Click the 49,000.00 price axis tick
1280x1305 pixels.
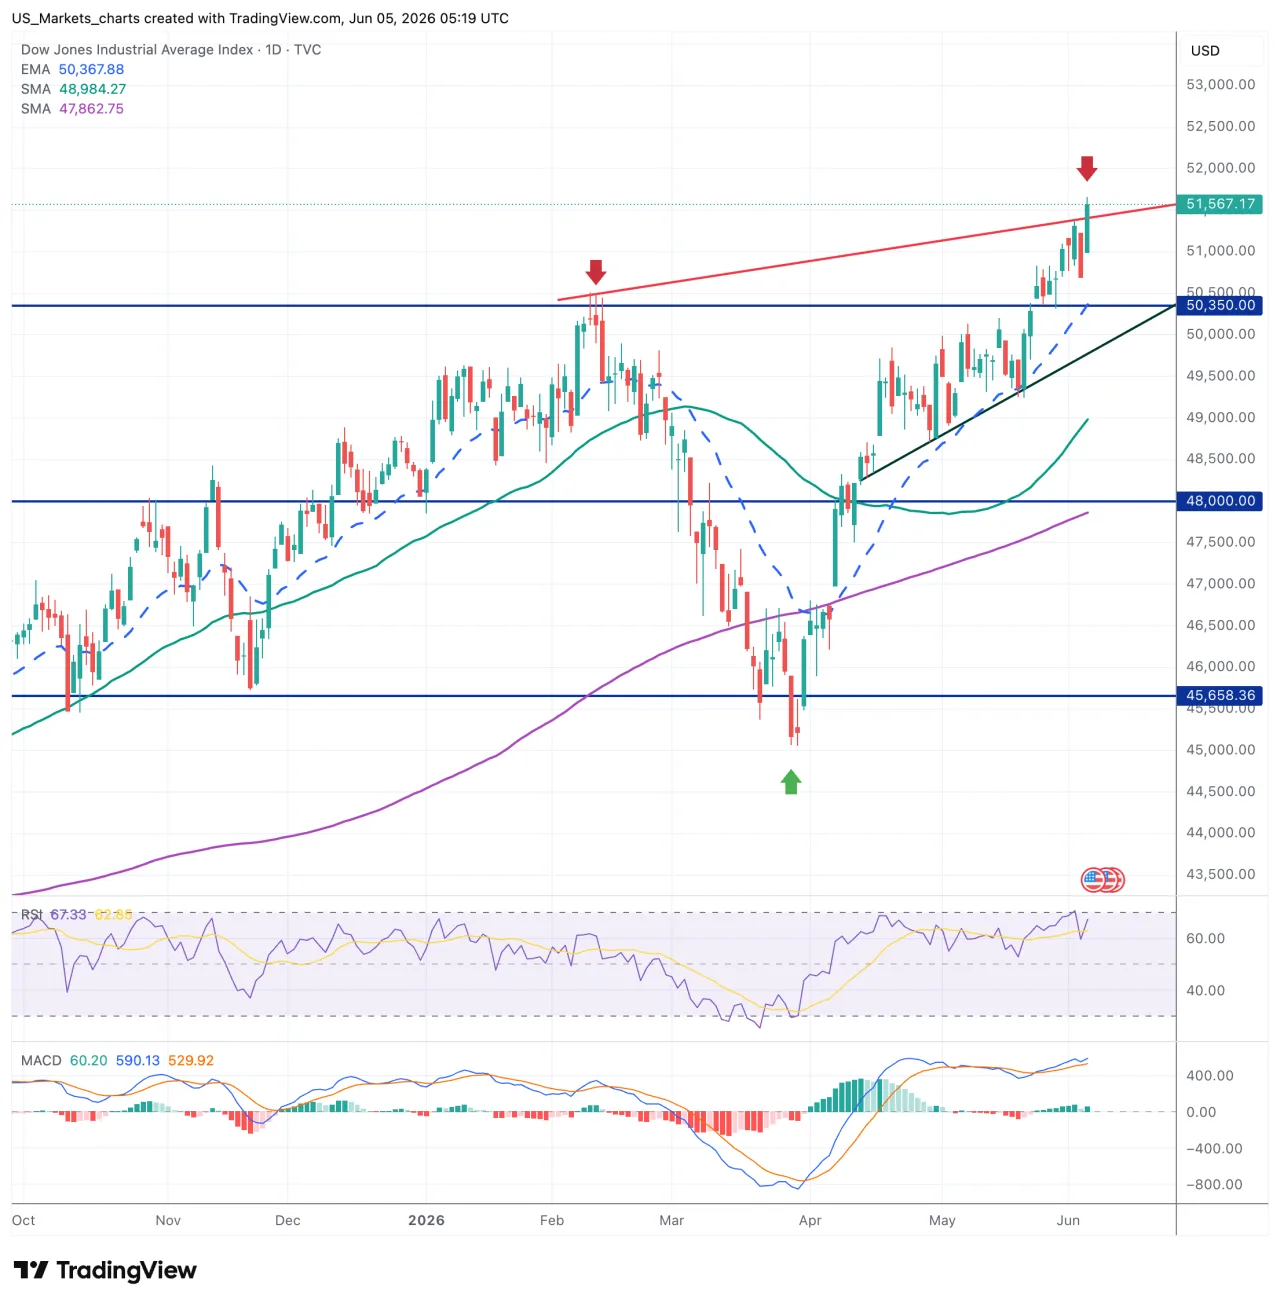click(x=1221, y=418)
